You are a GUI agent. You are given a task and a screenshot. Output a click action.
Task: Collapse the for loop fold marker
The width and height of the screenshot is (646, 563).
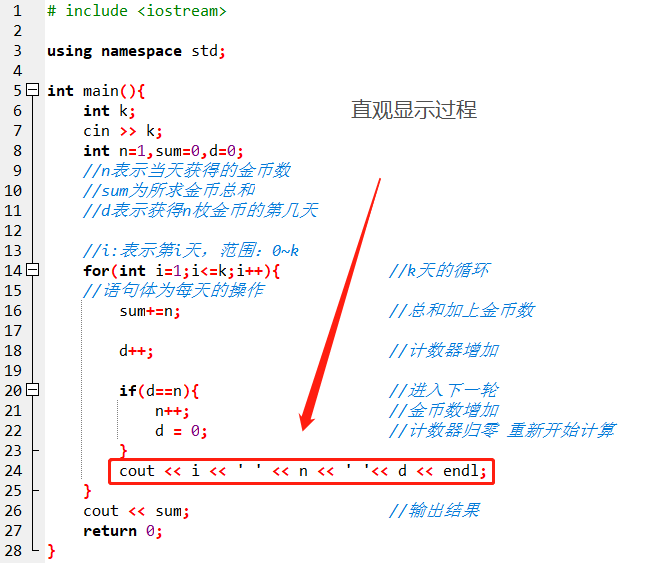(x=33, y=271)
